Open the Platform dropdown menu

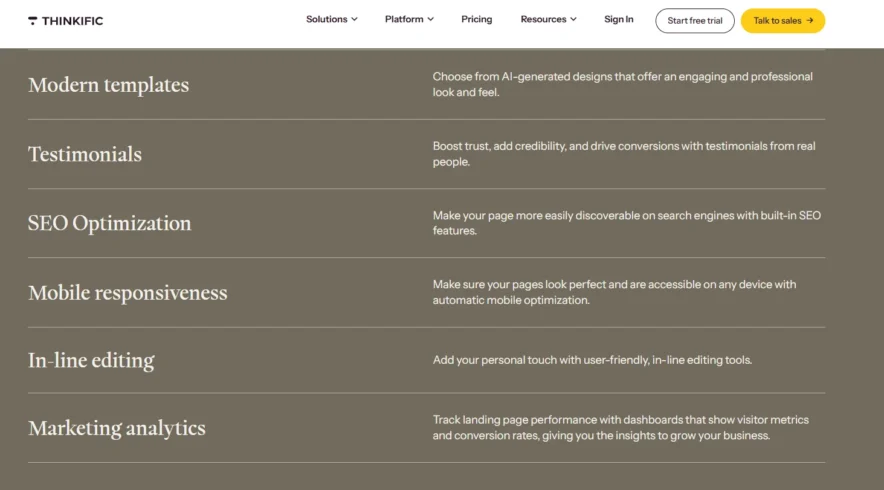pyautogui.click(x=409, y=19)
